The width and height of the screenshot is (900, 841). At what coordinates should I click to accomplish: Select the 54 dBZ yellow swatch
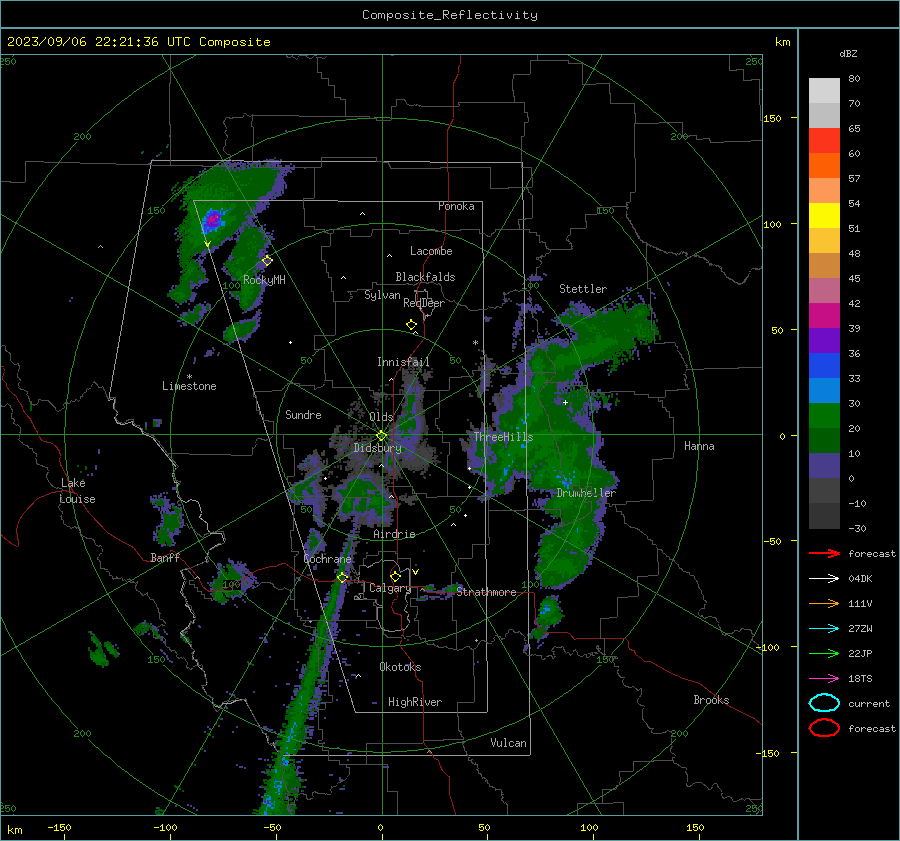(824, 215)
